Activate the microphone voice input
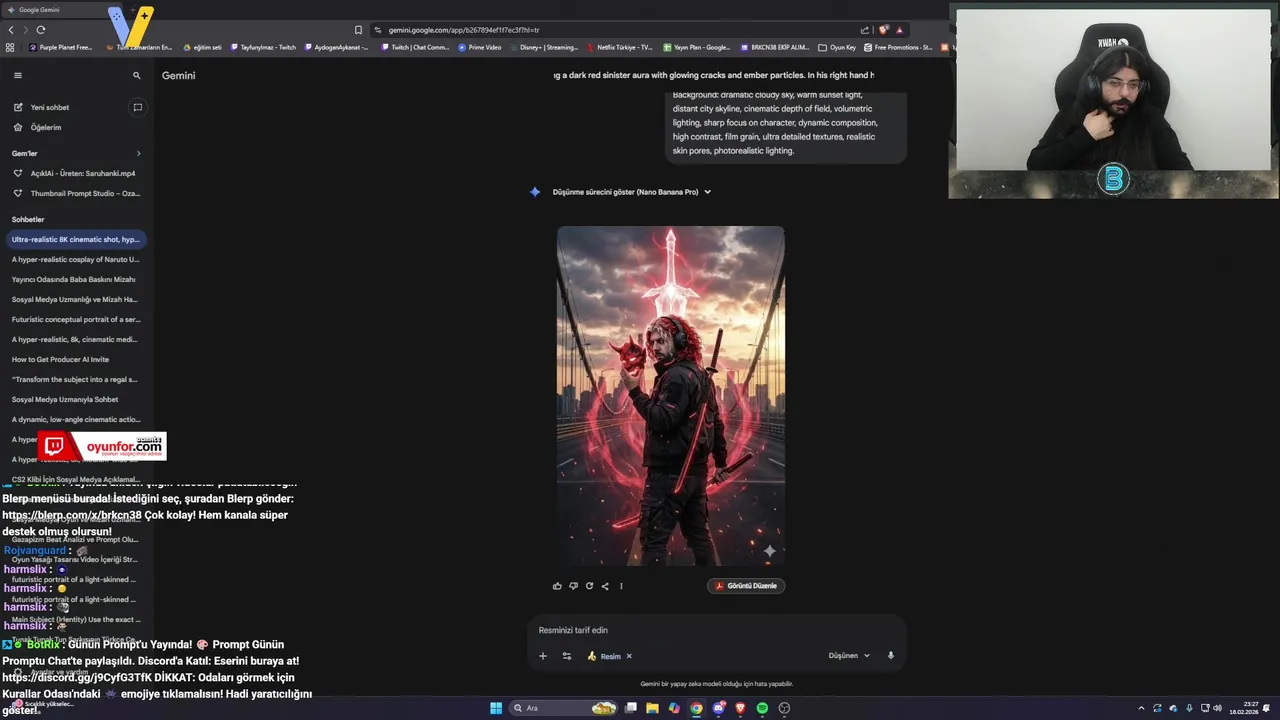The height and width of the screenshot is (720, 1280). point(891,656)
